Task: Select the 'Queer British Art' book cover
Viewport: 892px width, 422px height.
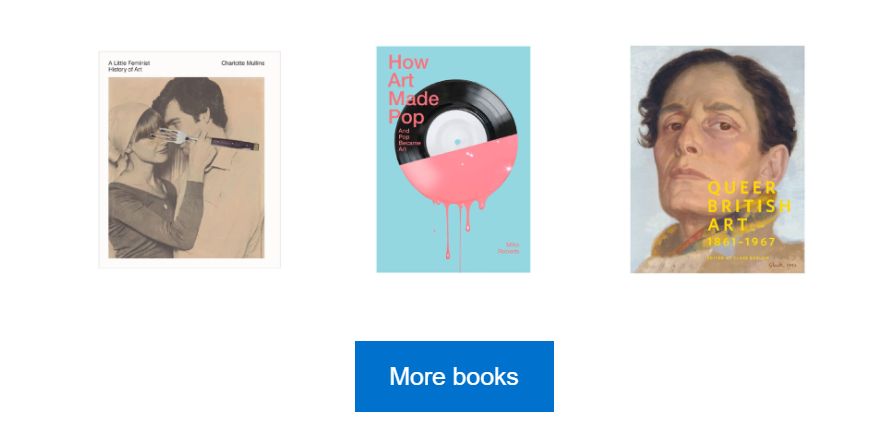Action: coord(717,159)
